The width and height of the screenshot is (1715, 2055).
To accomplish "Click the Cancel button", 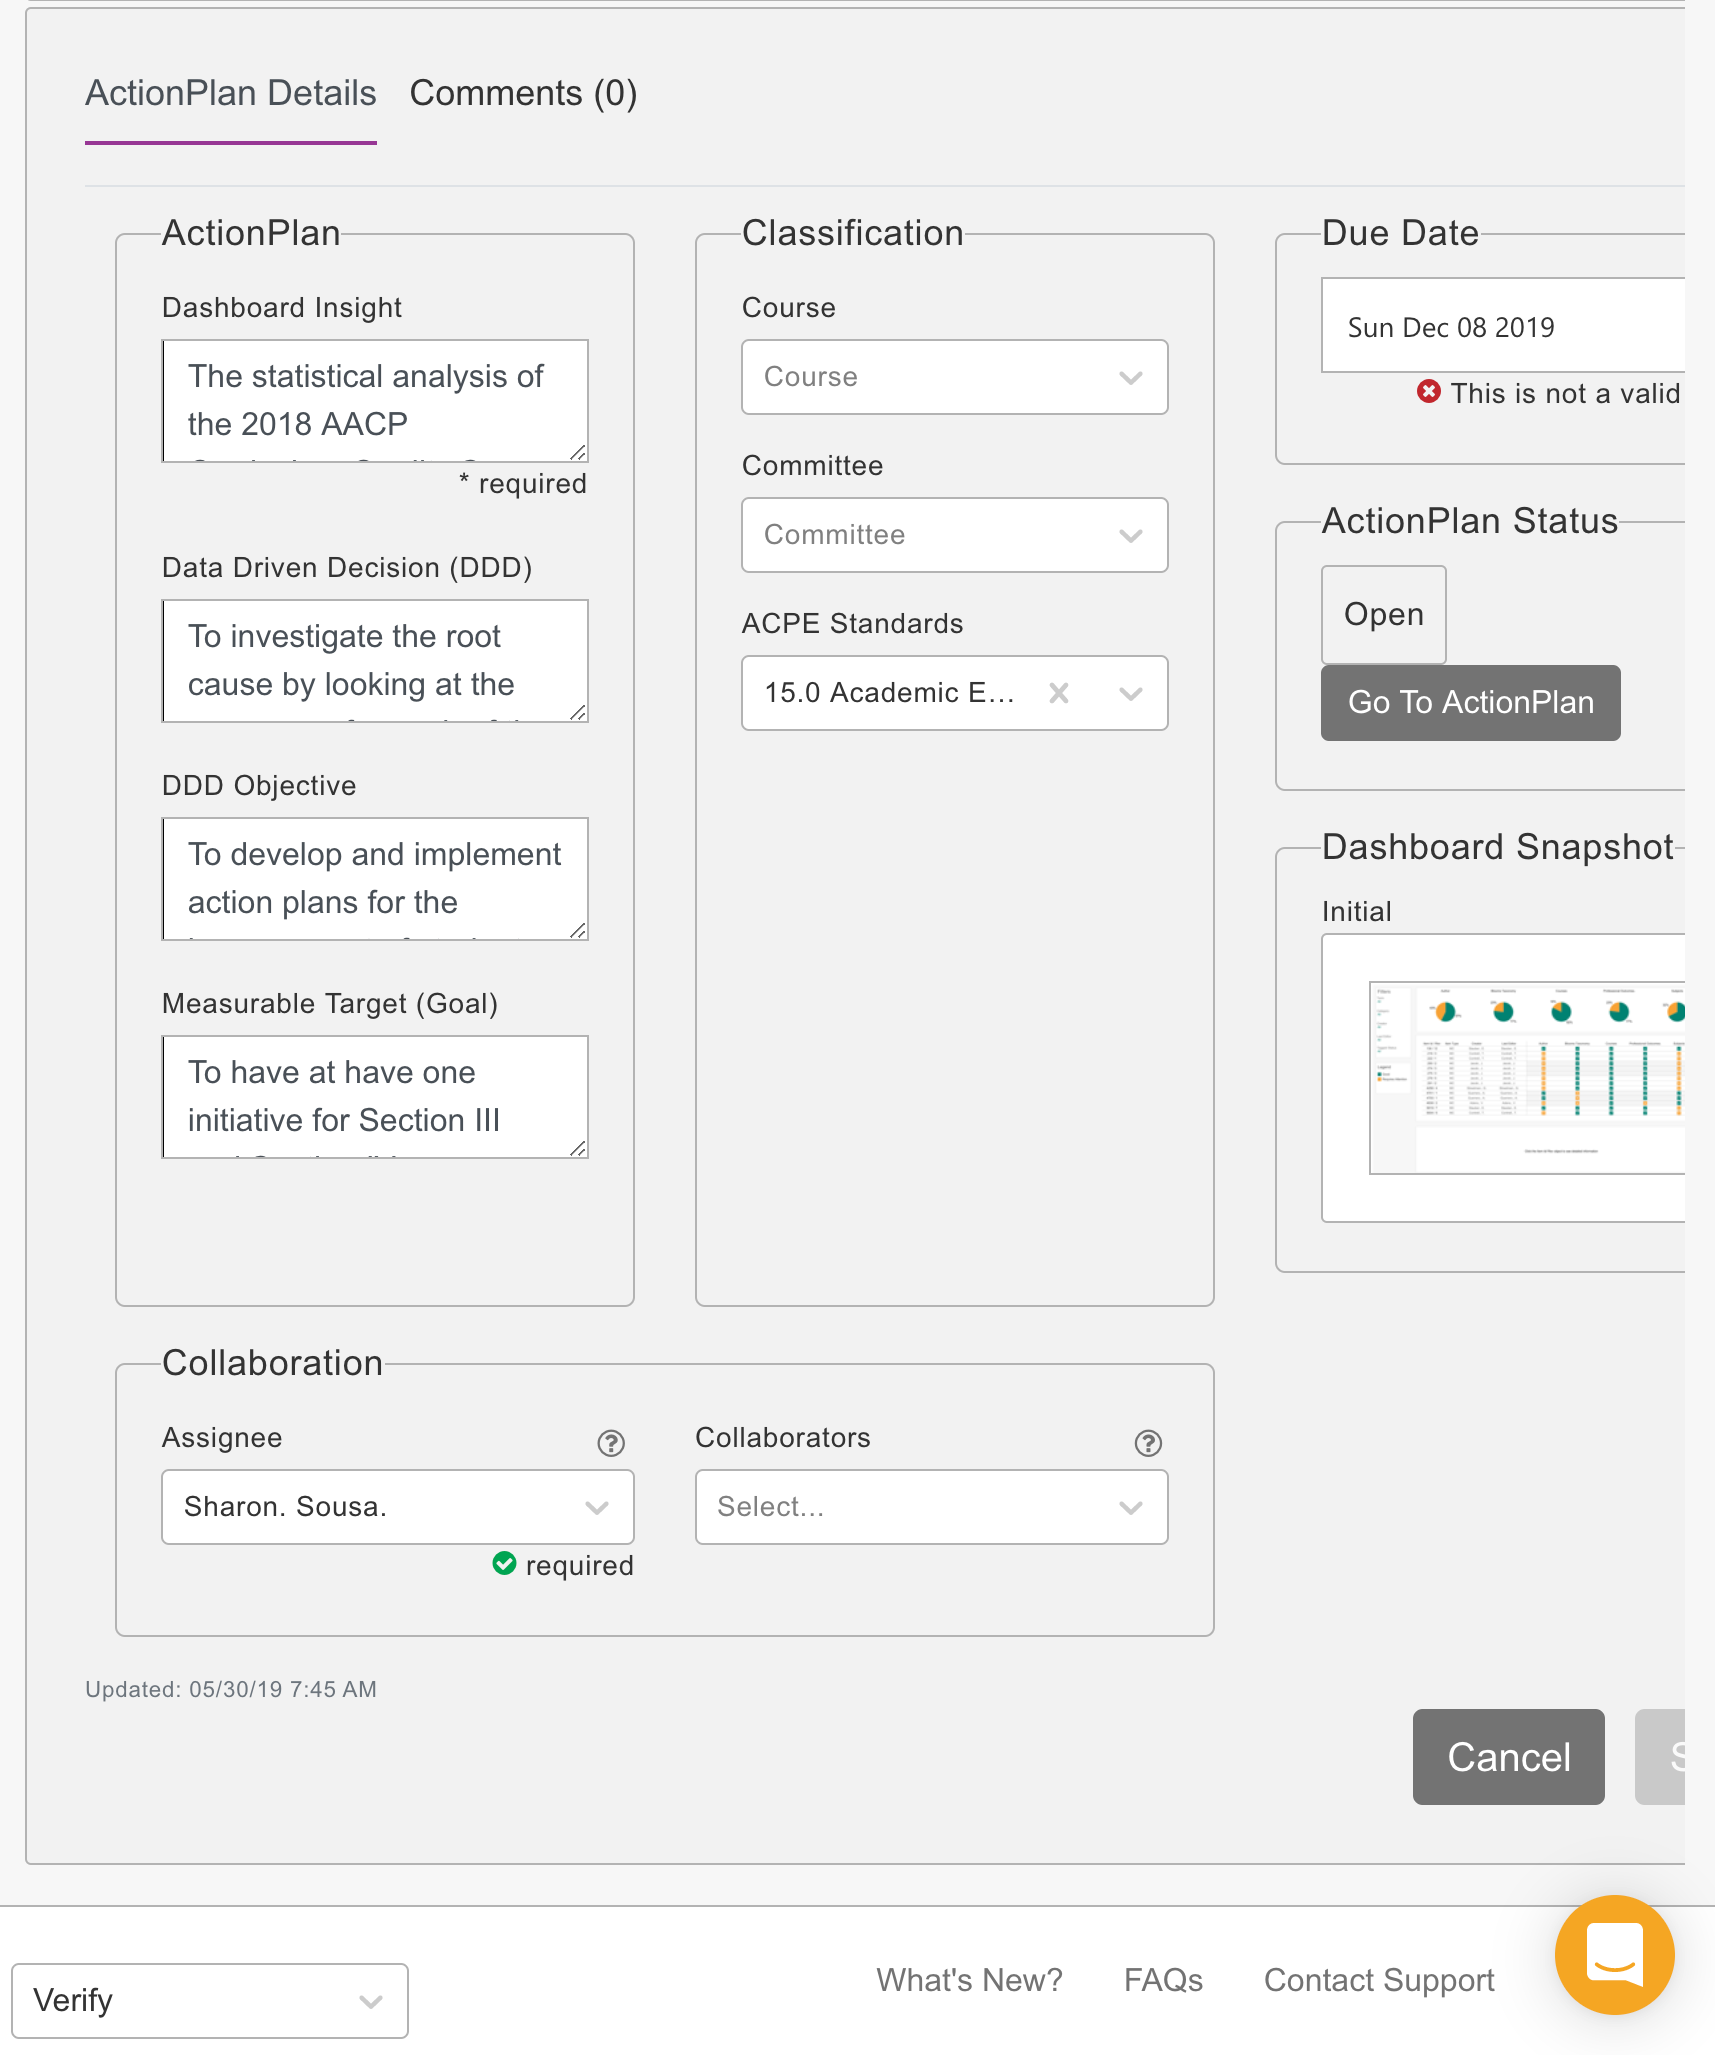I will point(1508,1757).
